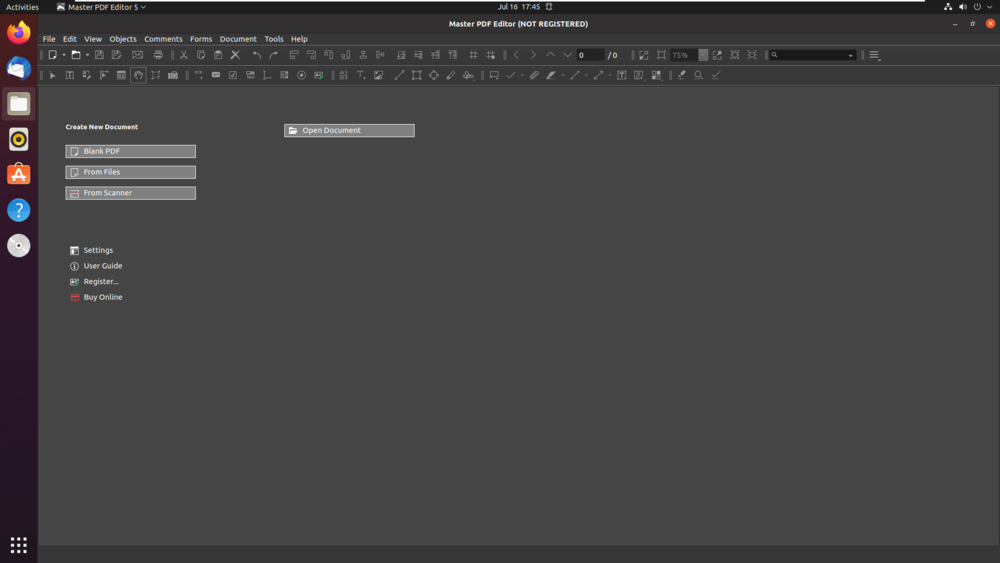The width and height of the screenshot is (1000, 563).
Task: Click the Undo arrow icon
Action: tap(257, 55)
